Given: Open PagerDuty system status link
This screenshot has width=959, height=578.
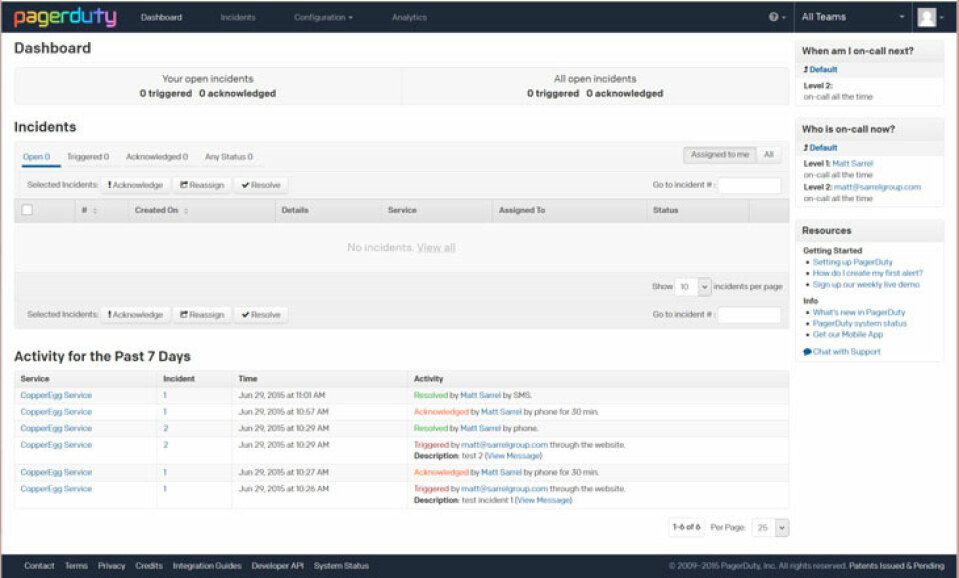Looking at the screenshot, I should point(860,324).
